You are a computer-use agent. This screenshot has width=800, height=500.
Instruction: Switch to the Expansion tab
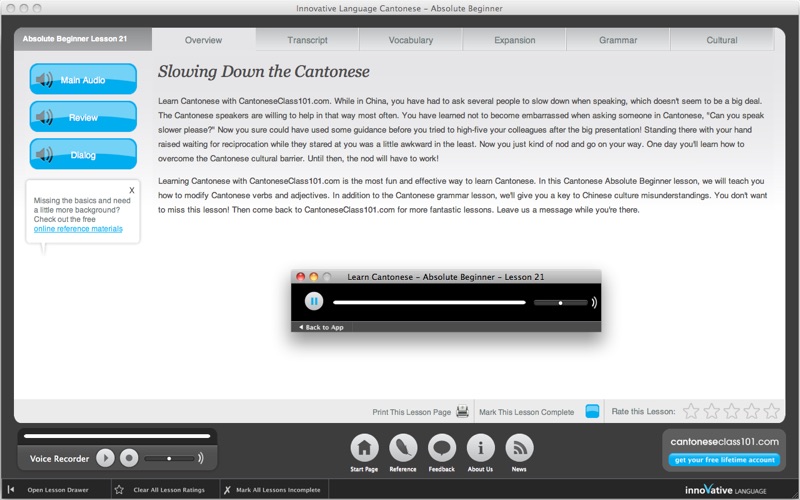click(x=514, y=40)
